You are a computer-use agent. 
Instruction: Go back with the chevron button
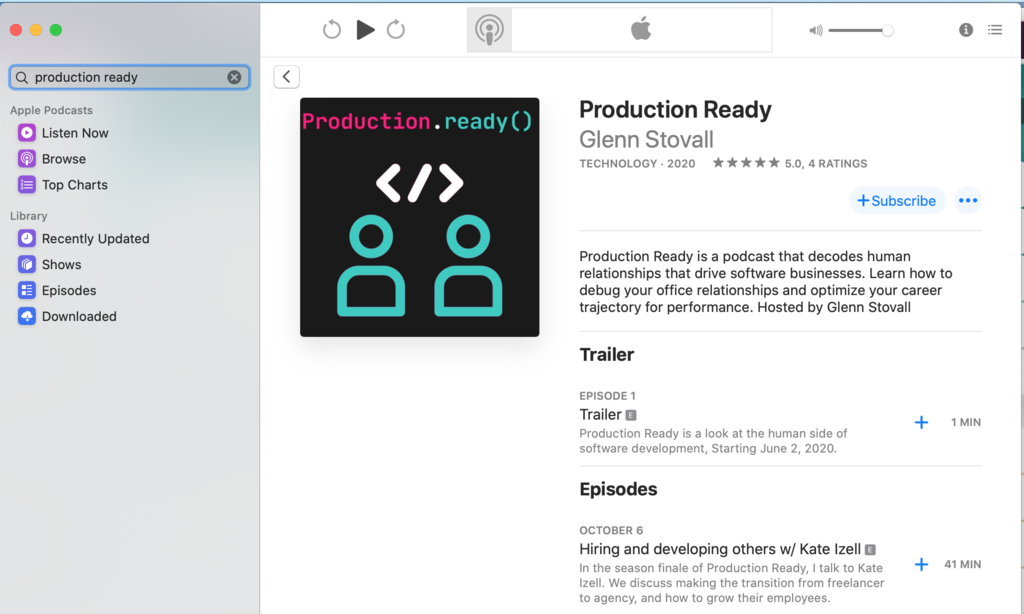[287, 76]
